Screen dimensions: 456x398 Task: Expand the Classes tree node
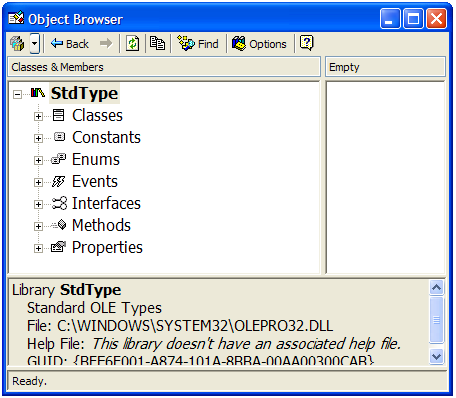38,116
